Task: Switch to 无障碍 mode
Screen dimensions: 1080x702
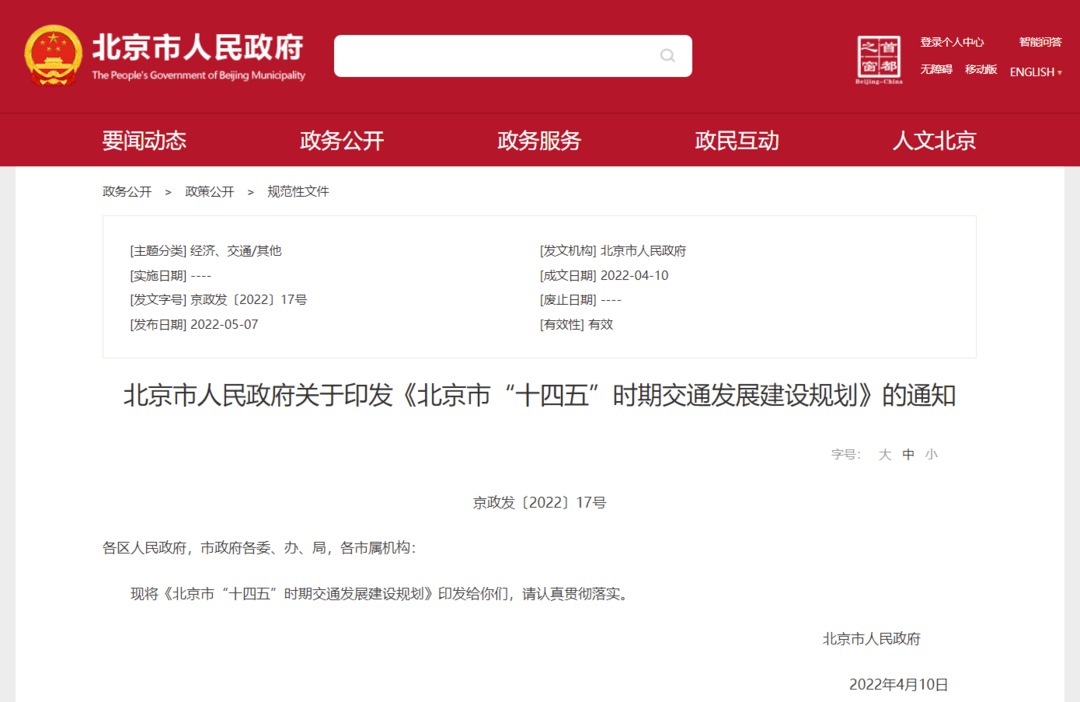Action: [x=936, y=70]
